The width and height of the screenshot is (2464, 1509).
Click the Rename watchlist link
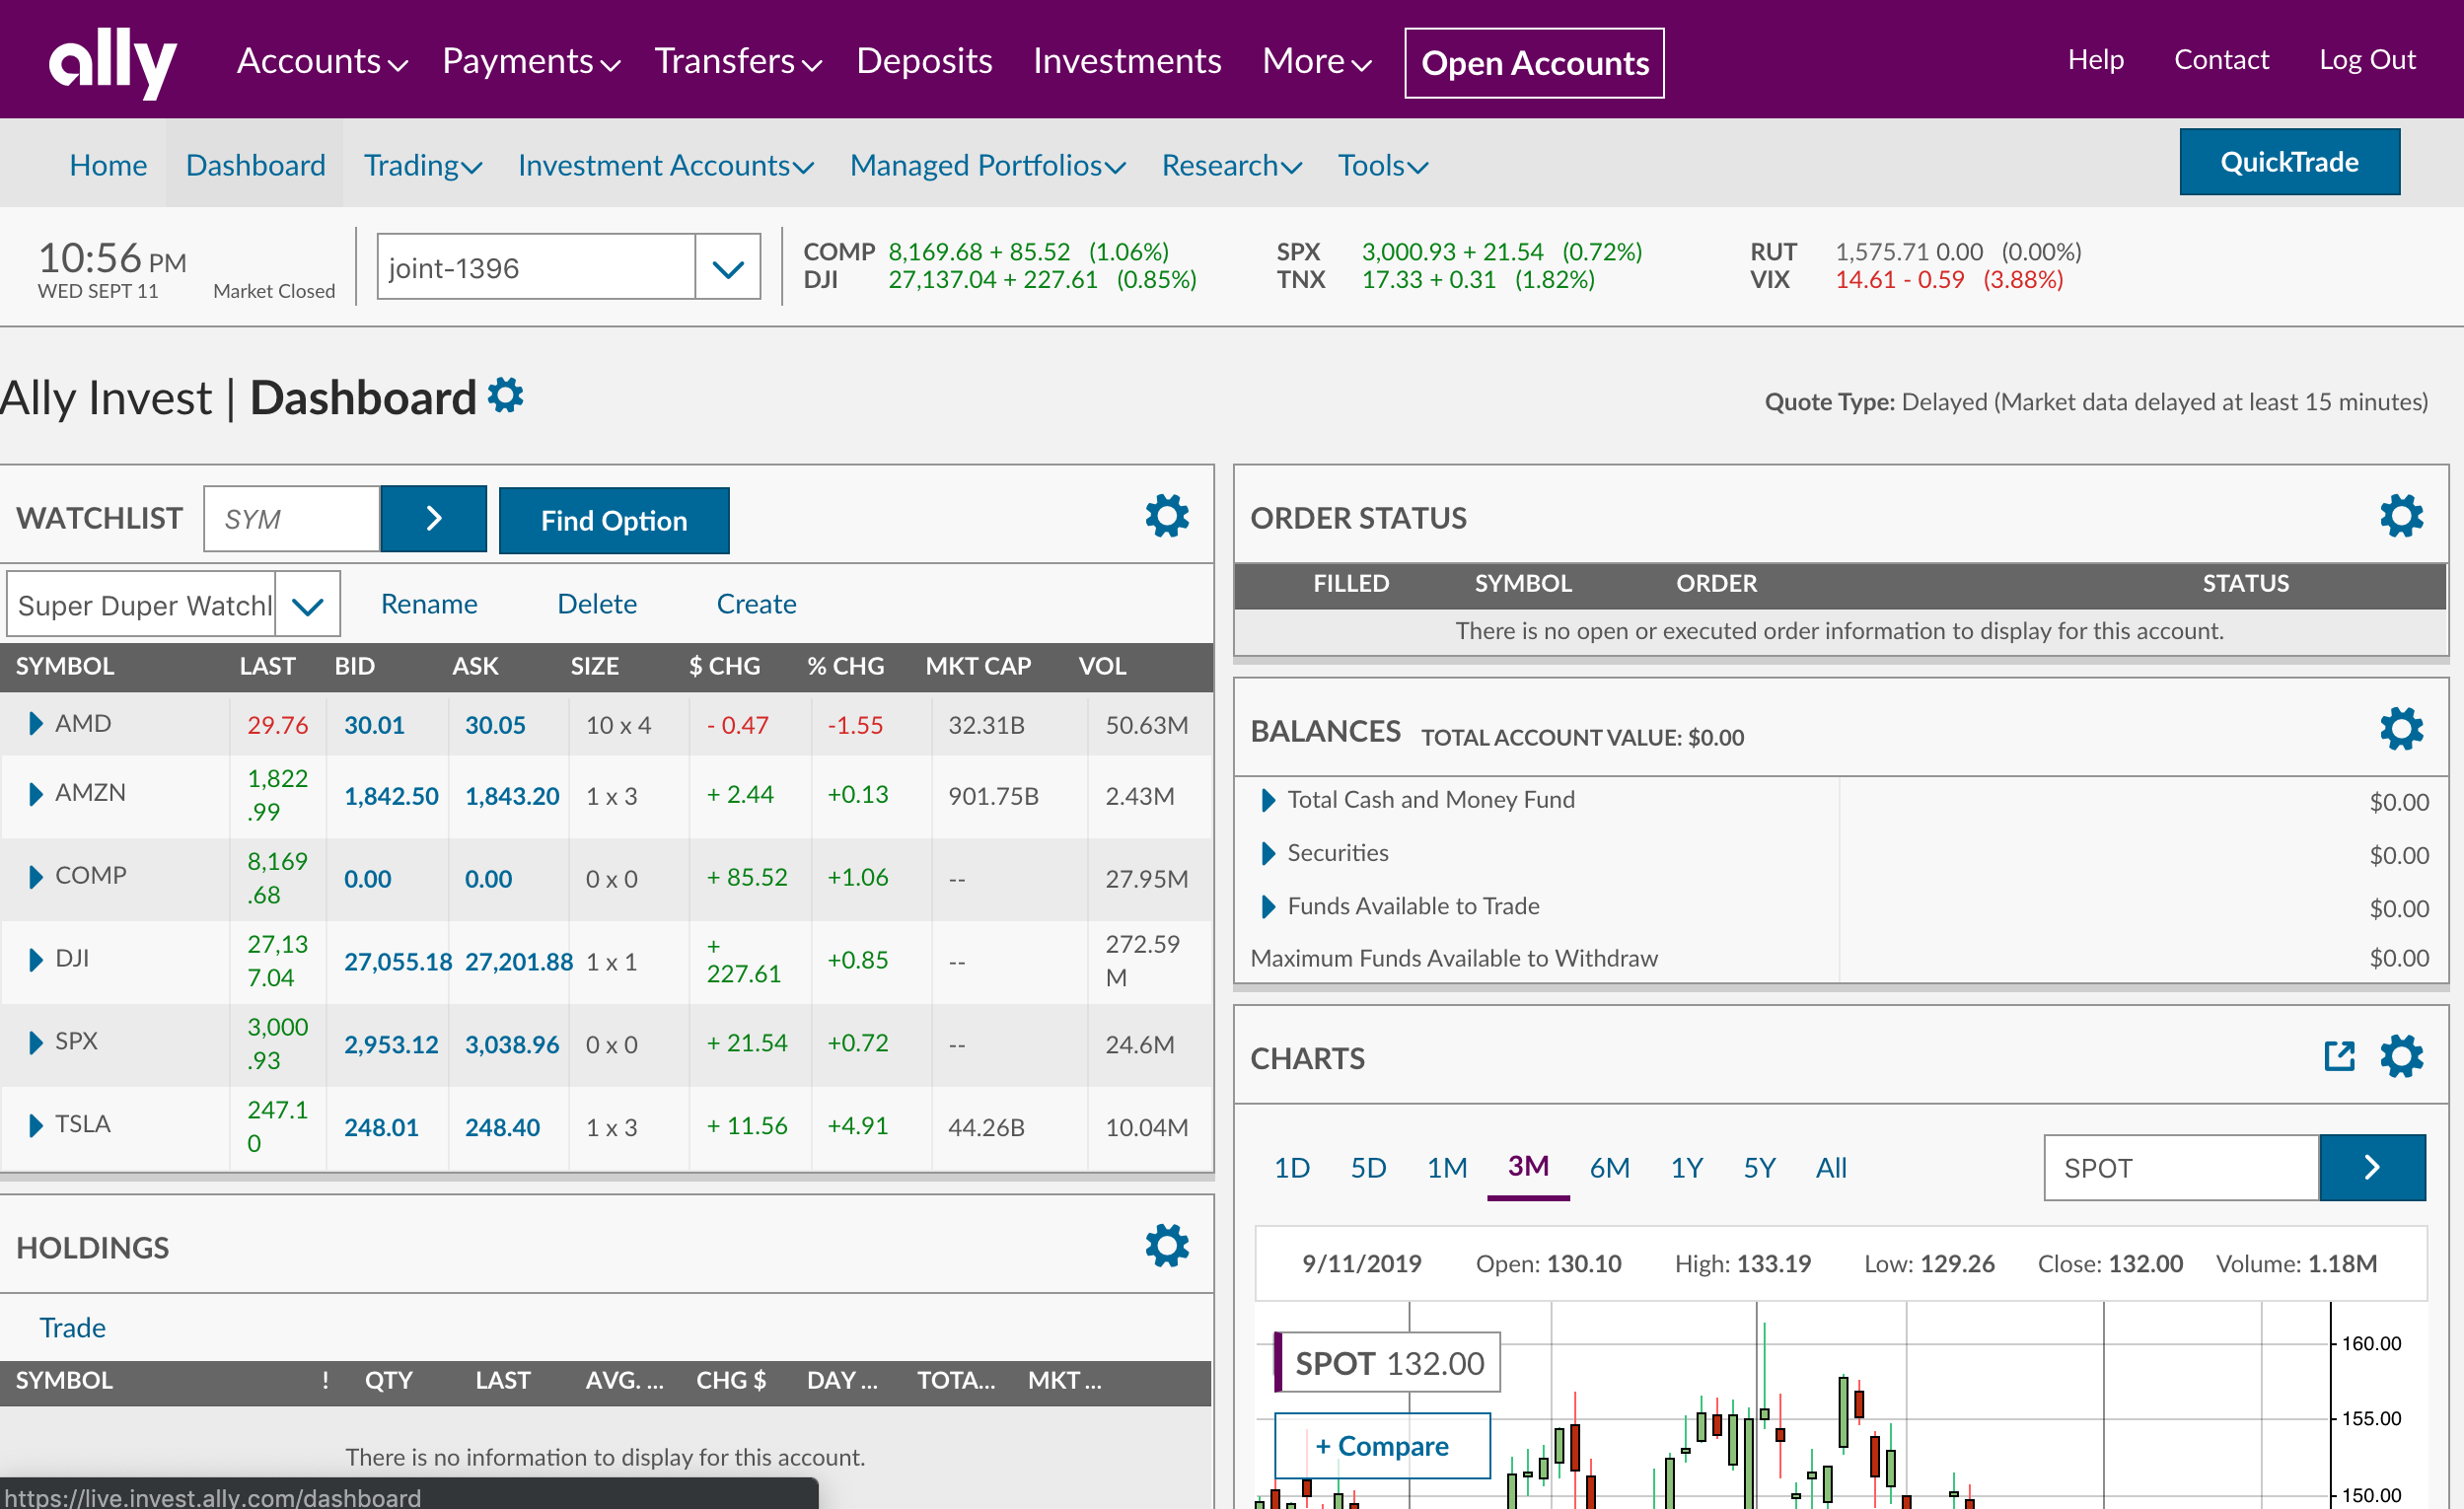[429, 604]
